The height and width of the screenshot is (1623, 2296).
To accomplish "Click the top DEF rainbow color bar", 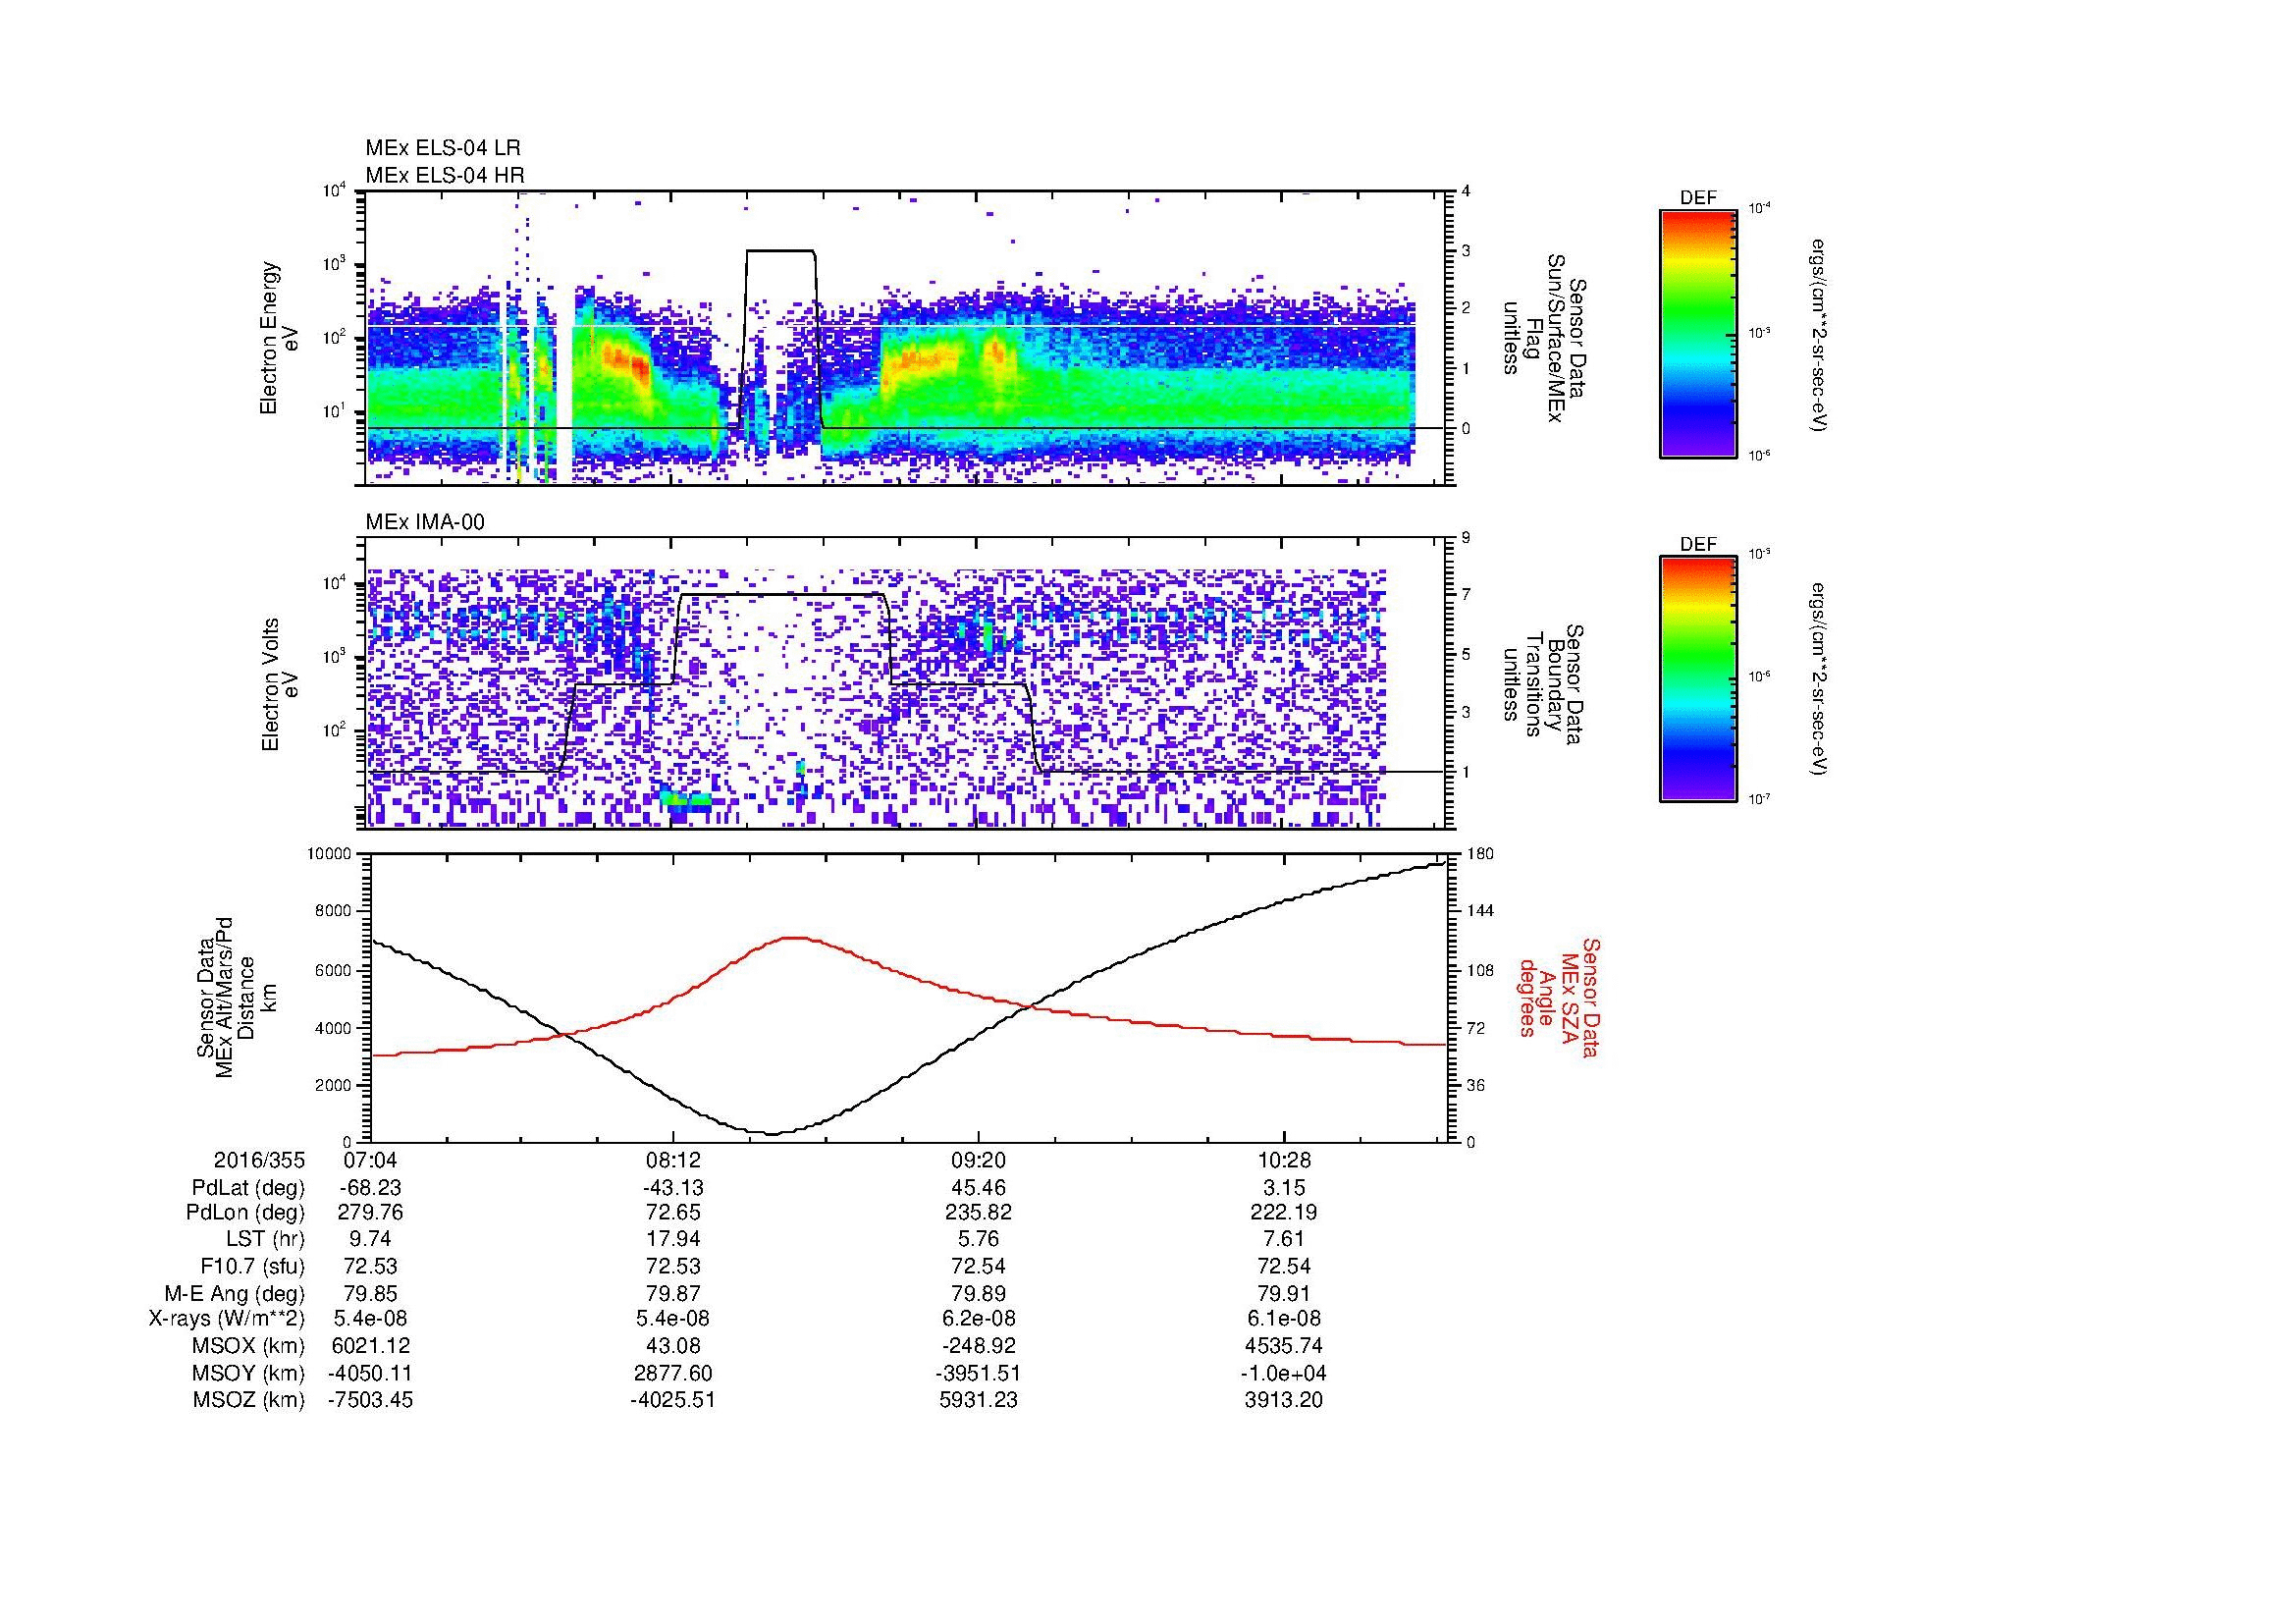I will point(1698,333).
